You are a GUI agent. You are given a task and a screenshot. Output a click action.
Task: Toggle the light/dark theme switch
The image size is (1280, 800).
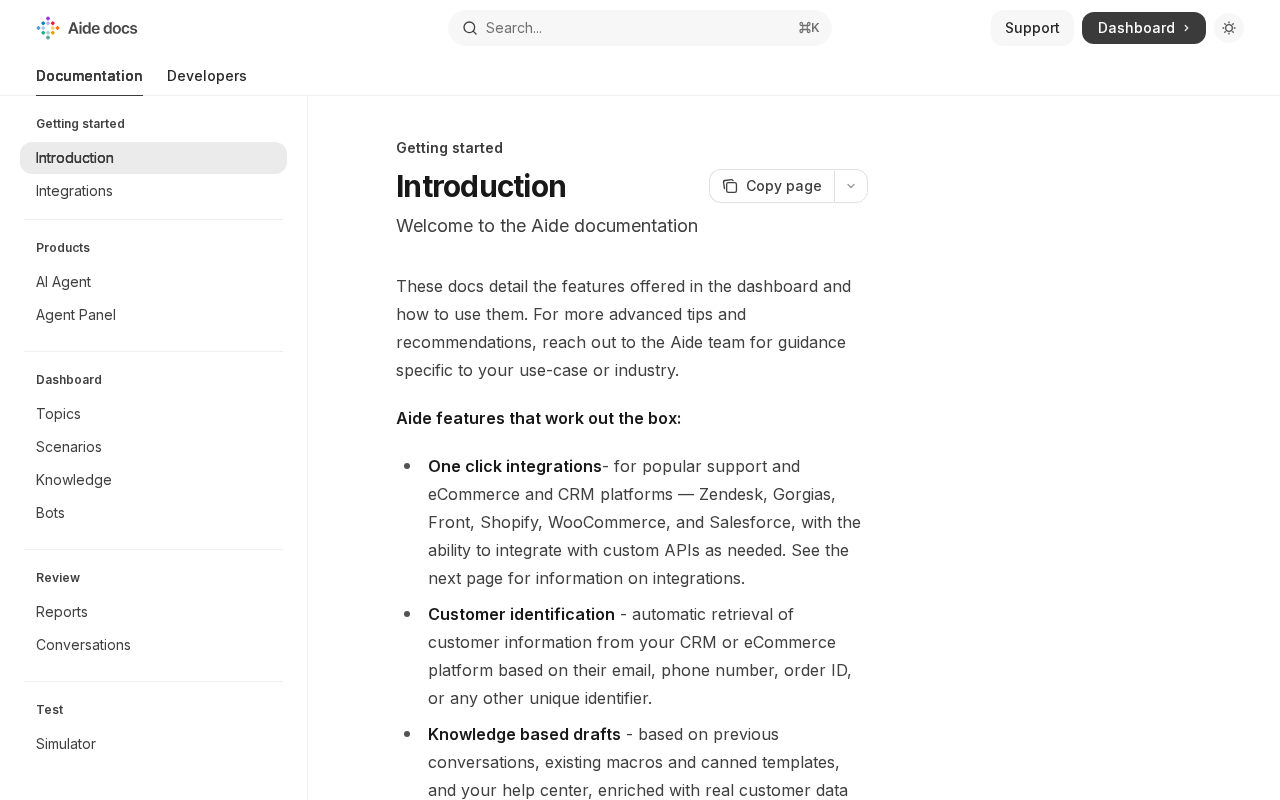tap(1229, 28)
